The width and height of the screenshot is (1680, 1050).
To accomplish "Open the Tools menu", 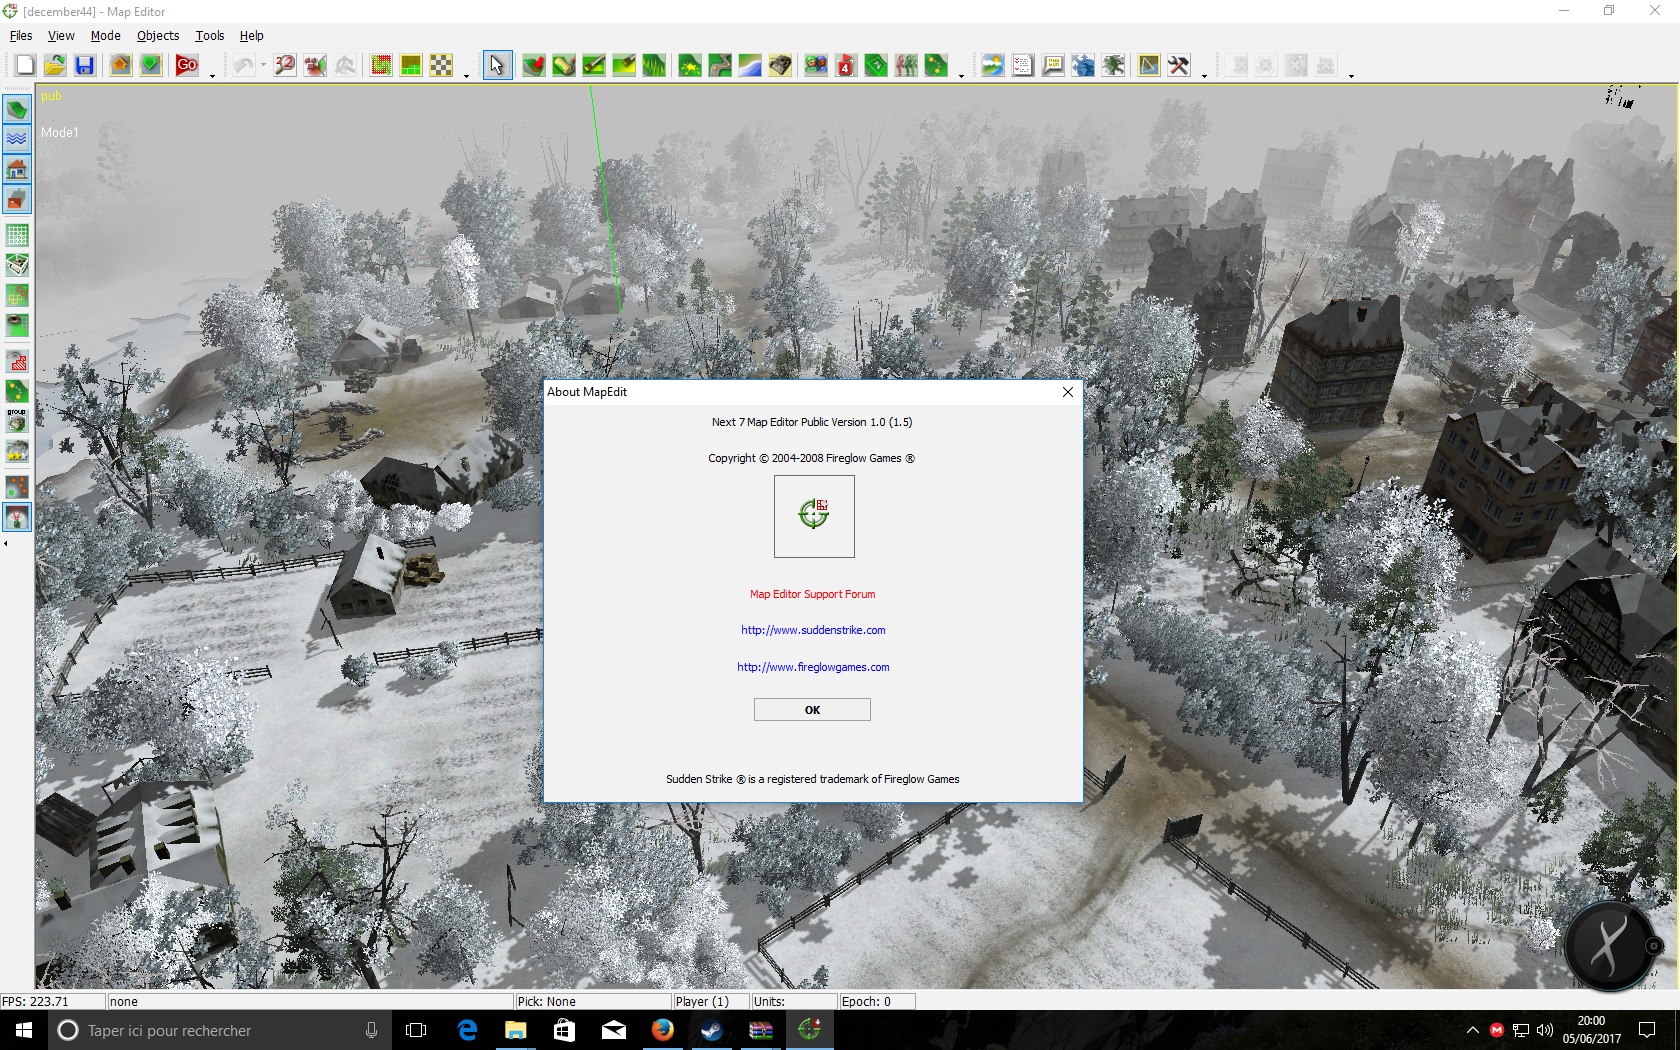I will pos(210,36).
